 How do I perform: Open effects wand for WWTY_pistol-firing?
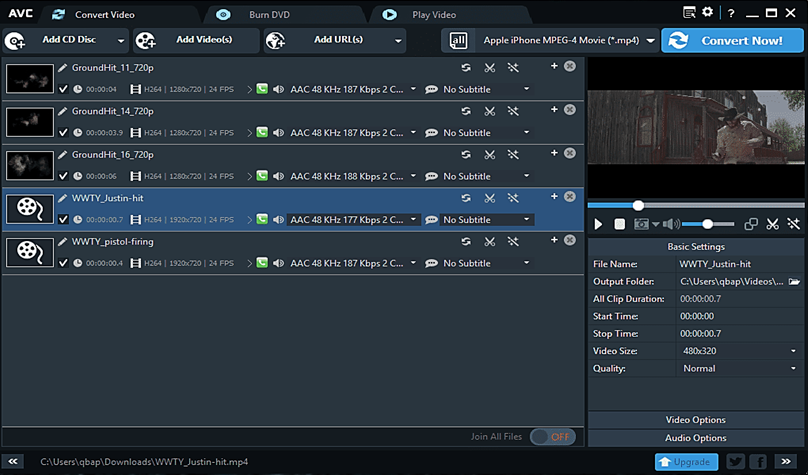click(x=513, y=241)
